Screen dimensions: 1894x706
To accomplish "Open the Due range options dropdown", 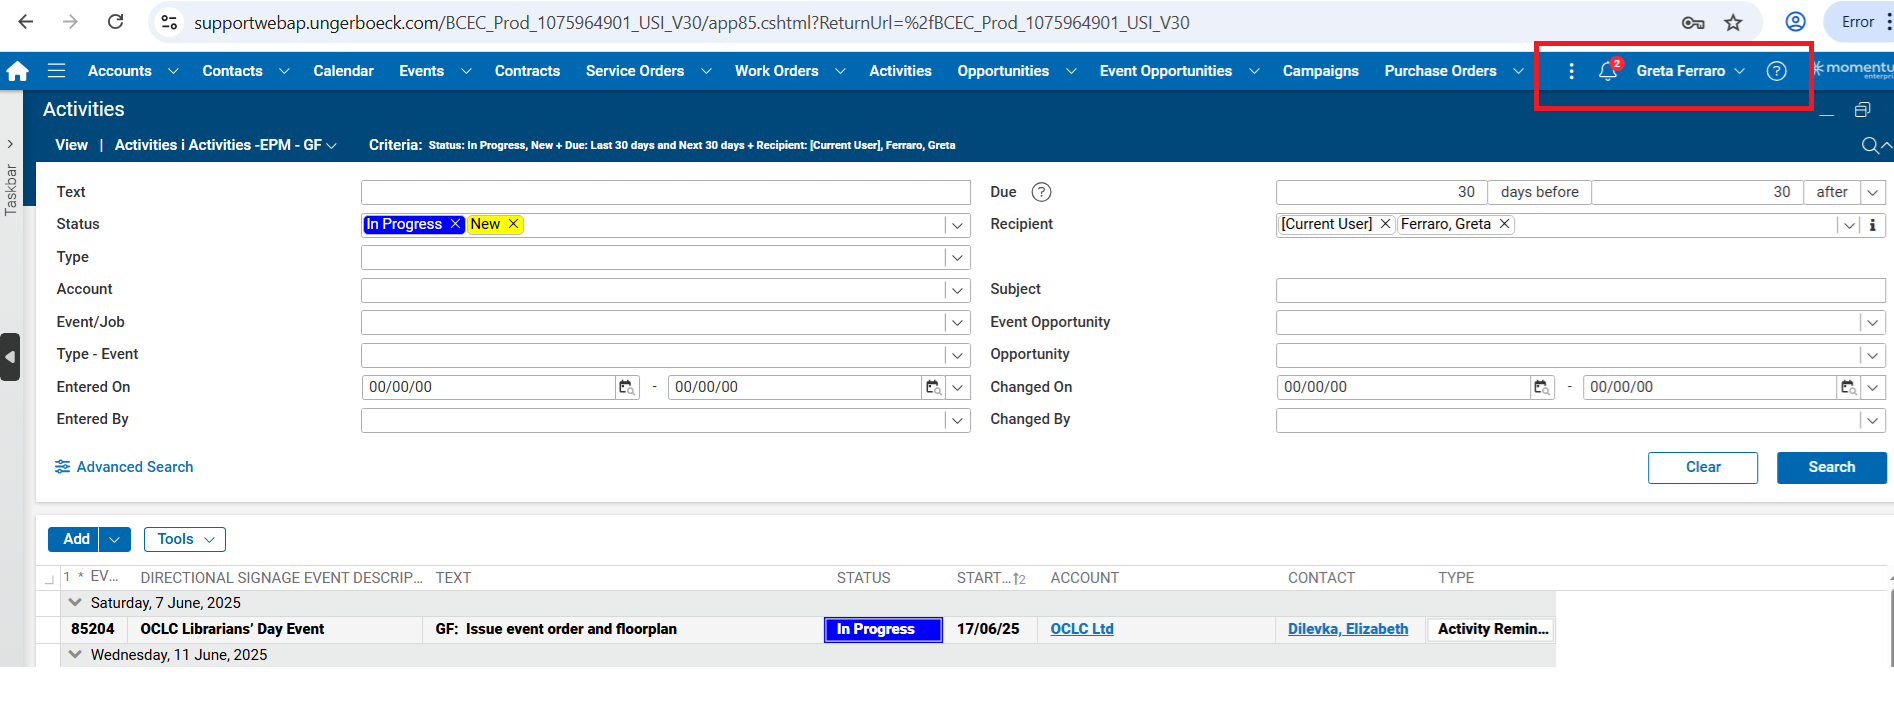I will pos(1873,192).
